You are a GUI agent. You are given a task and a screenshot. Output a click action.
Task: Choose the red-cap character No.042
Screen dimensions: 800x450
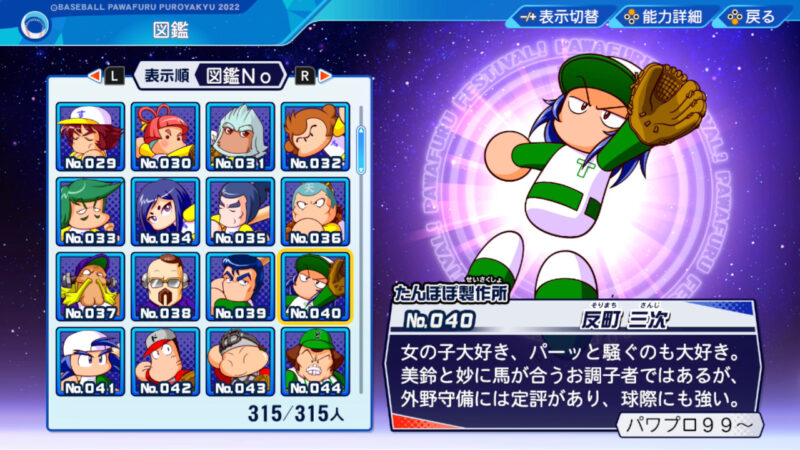tap(165, 362)
